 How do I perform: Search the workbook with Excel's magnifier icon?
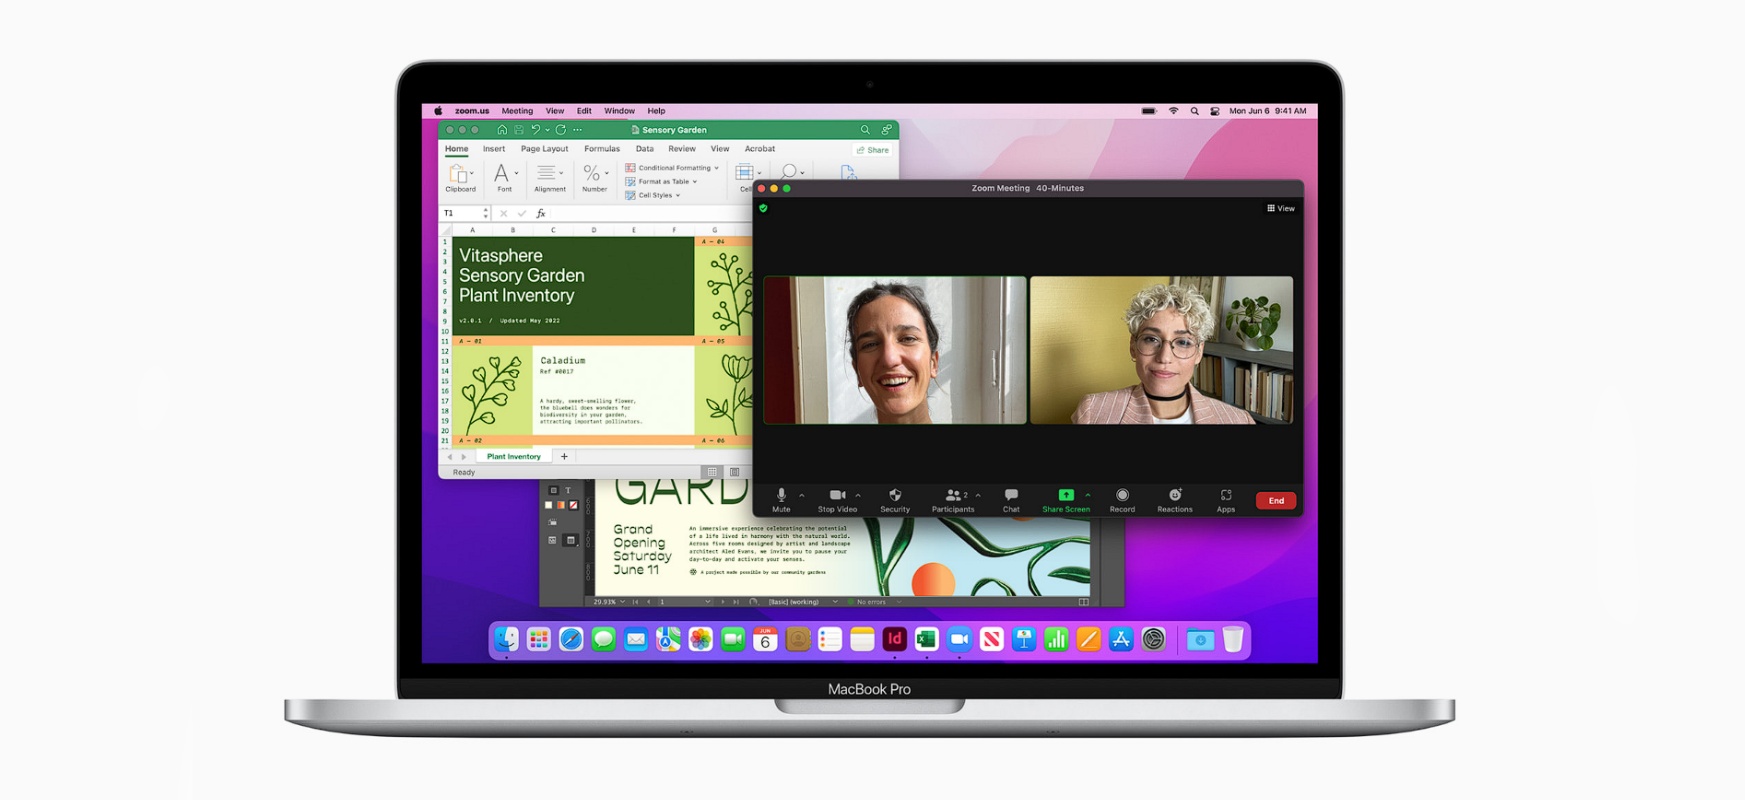[865, 130]
